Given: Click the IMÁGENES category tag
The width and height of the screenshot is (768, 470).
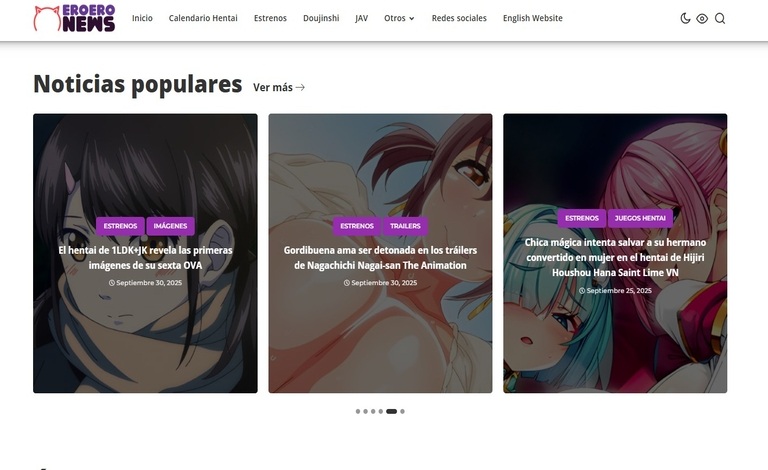Looking at the screenshot, I should pyautogui.click(x=170, y=226).
